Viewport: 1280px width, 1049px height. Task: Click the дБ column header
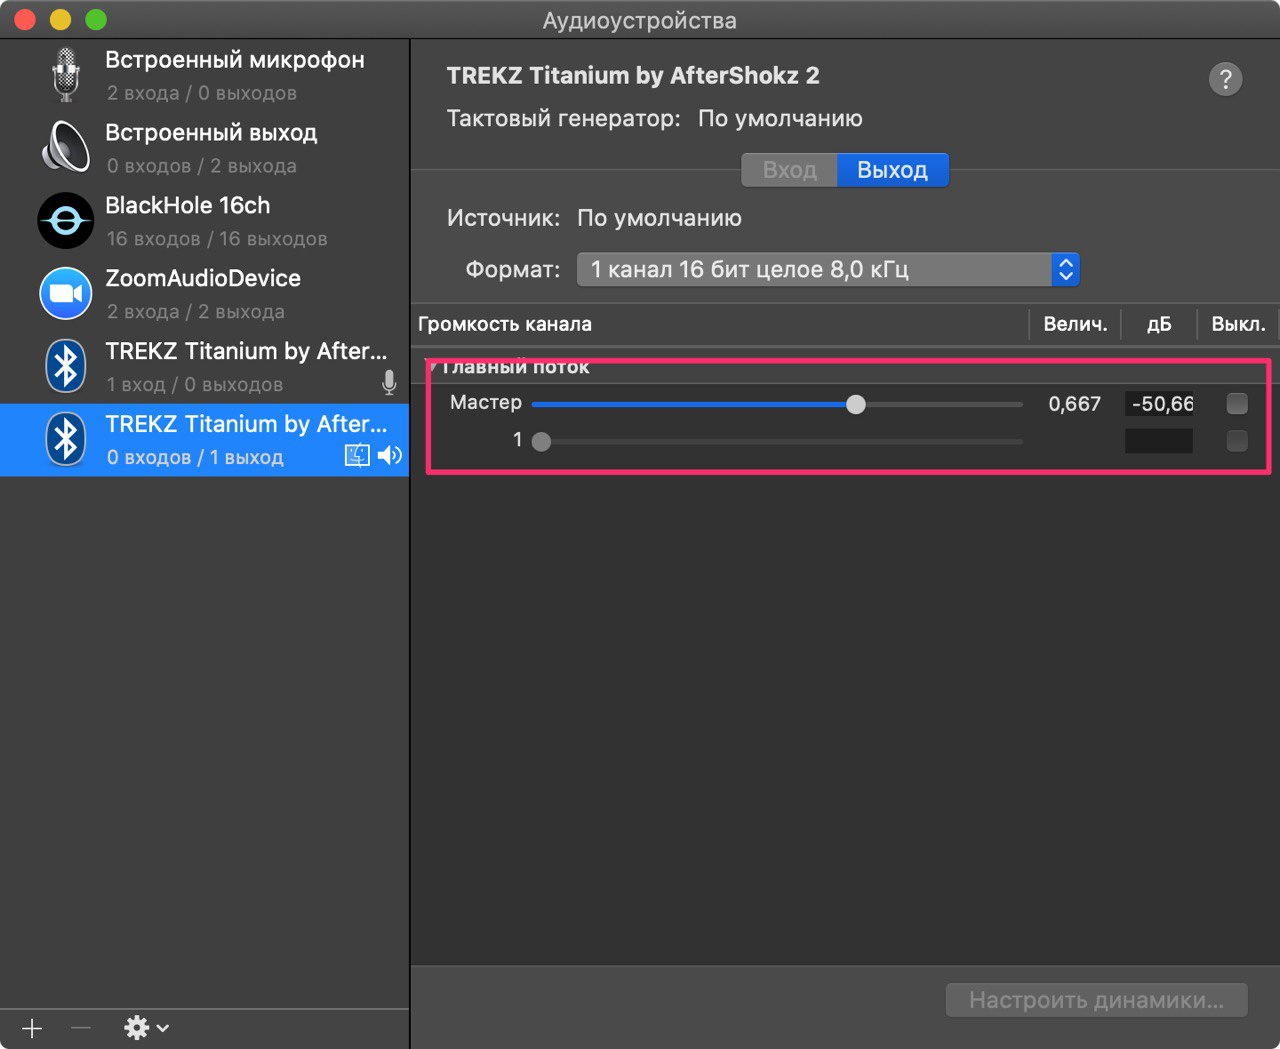tap(1159, 324)
